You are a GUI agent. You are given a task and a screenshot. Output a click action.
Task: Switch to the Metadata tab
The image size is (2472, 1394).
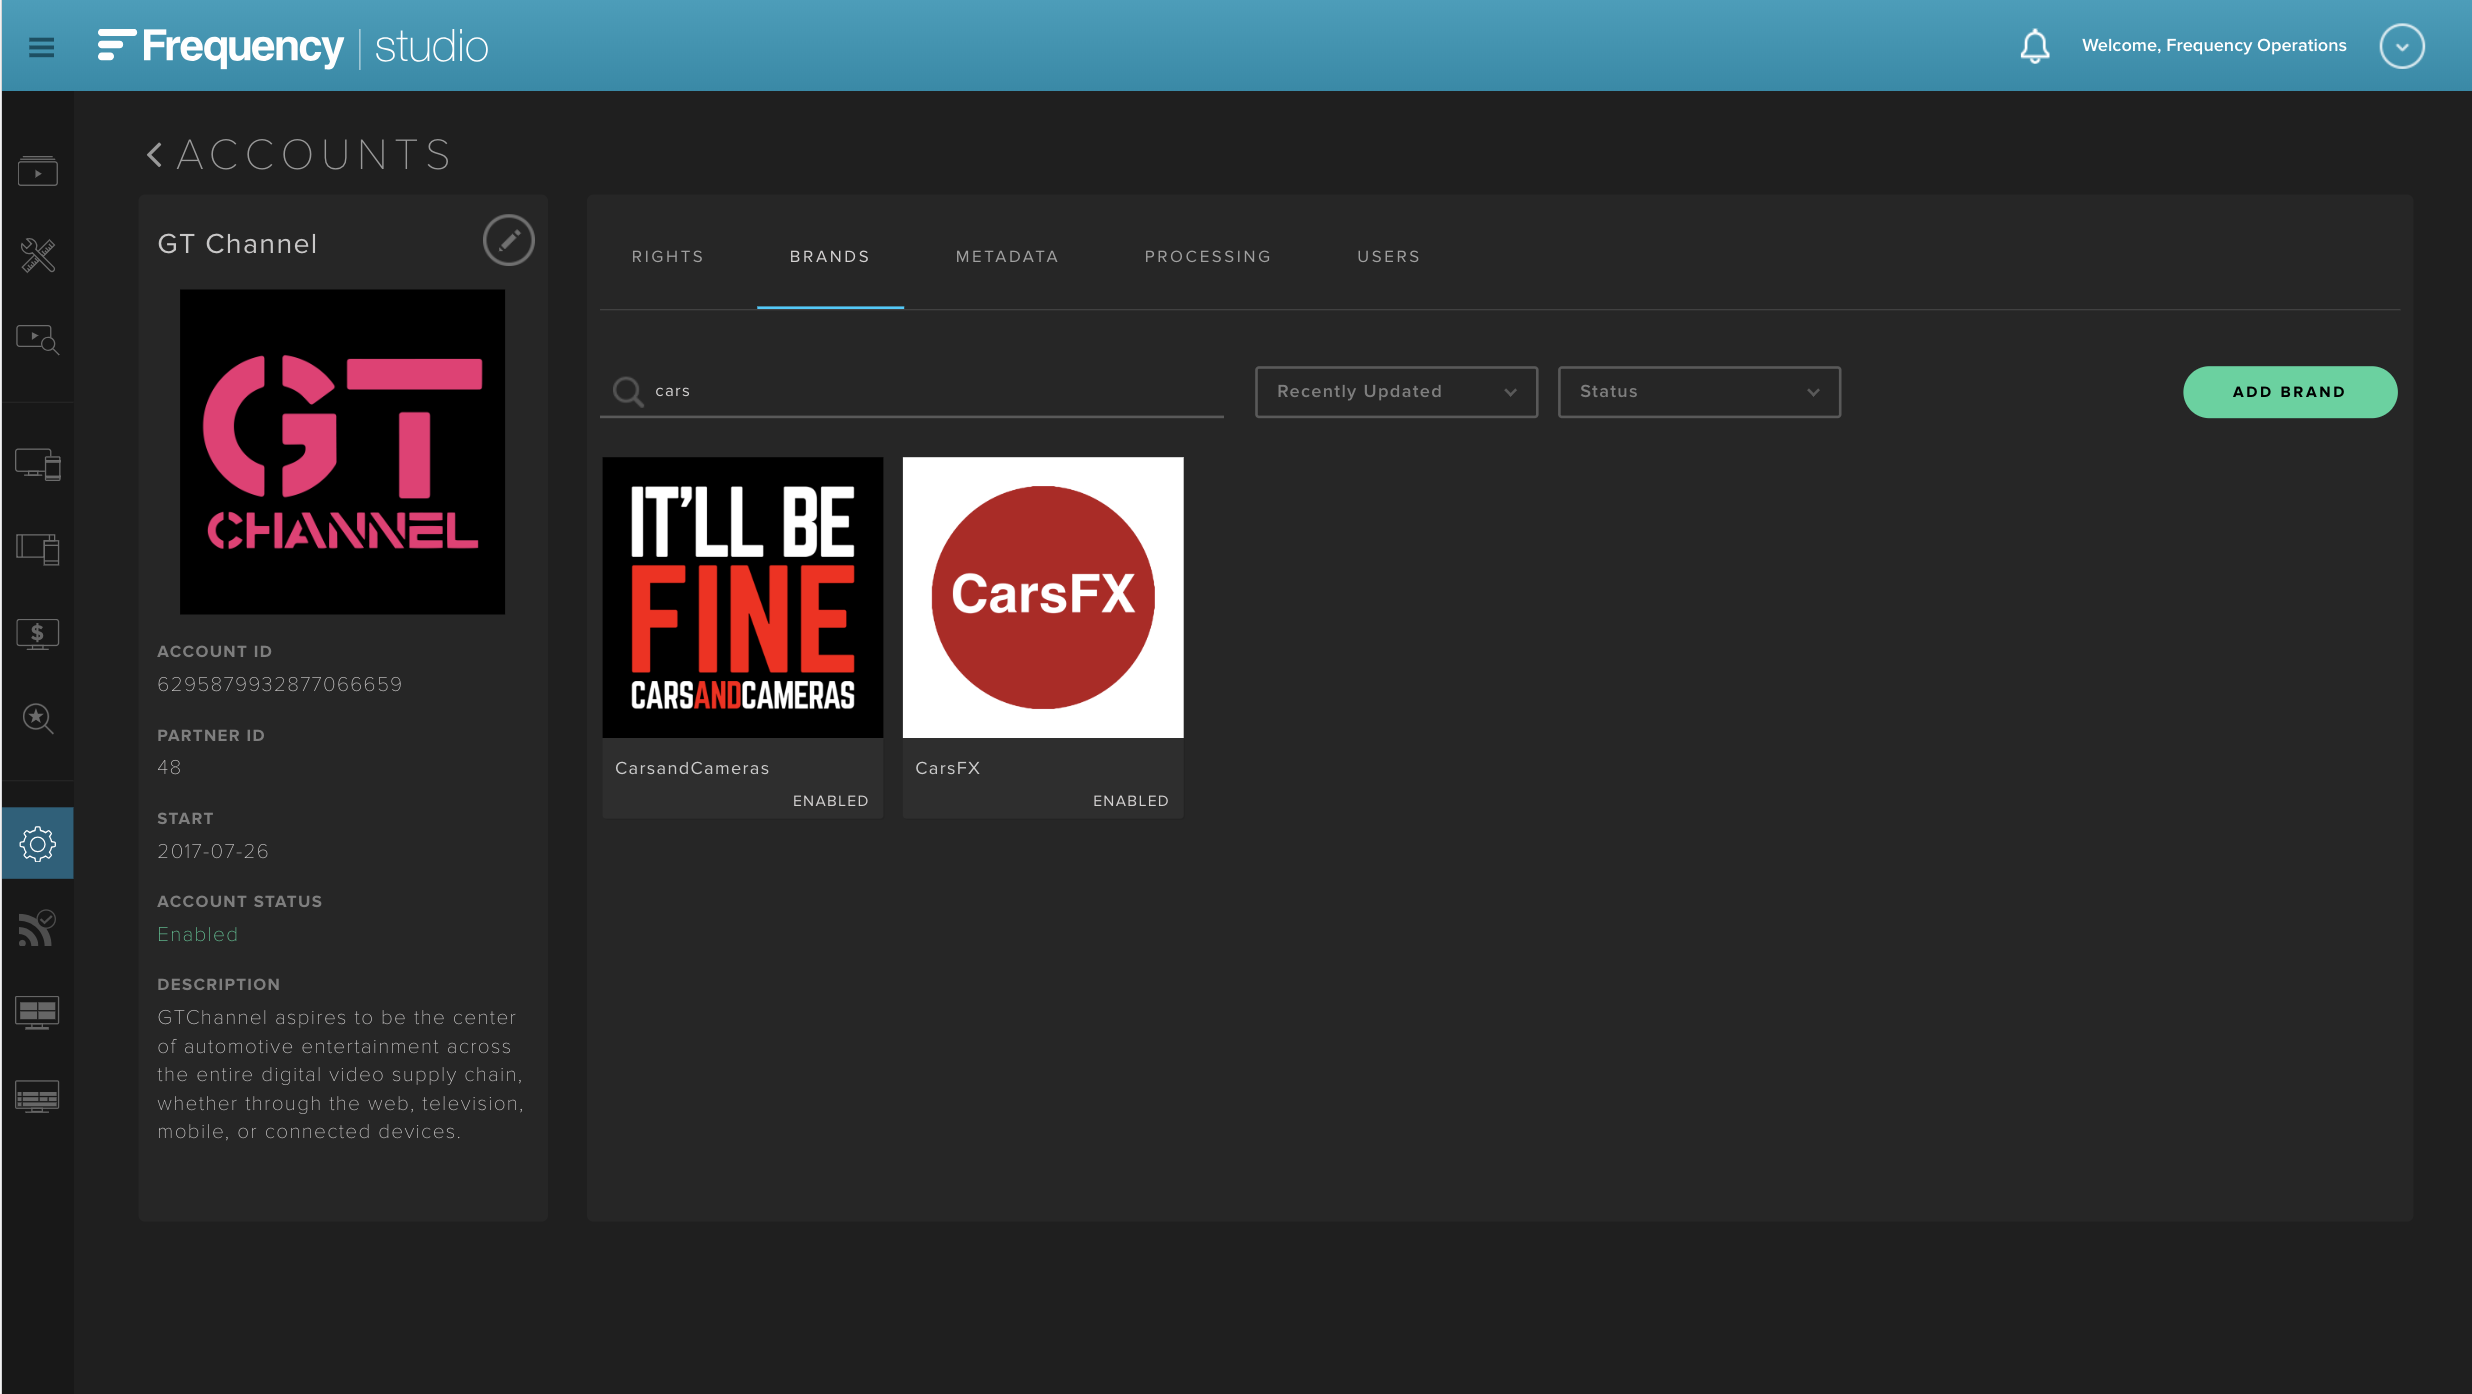pos(1007,257)
